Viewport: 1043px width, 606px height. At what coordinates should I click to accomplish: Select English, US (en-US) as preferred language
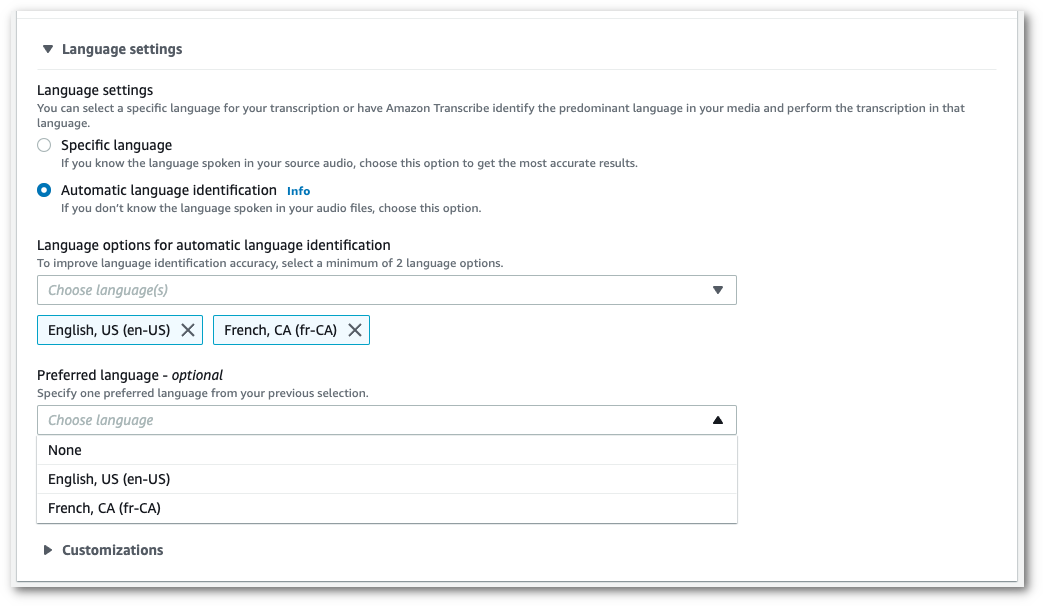click(110, 479)
